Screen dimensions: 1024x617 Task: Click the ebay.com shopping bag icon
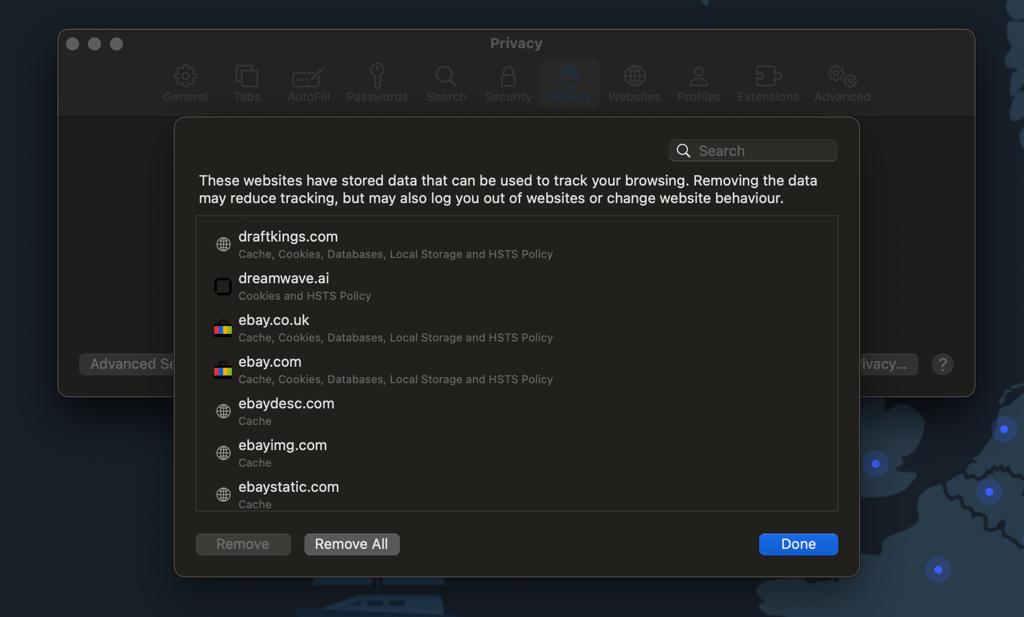point(223,370)
